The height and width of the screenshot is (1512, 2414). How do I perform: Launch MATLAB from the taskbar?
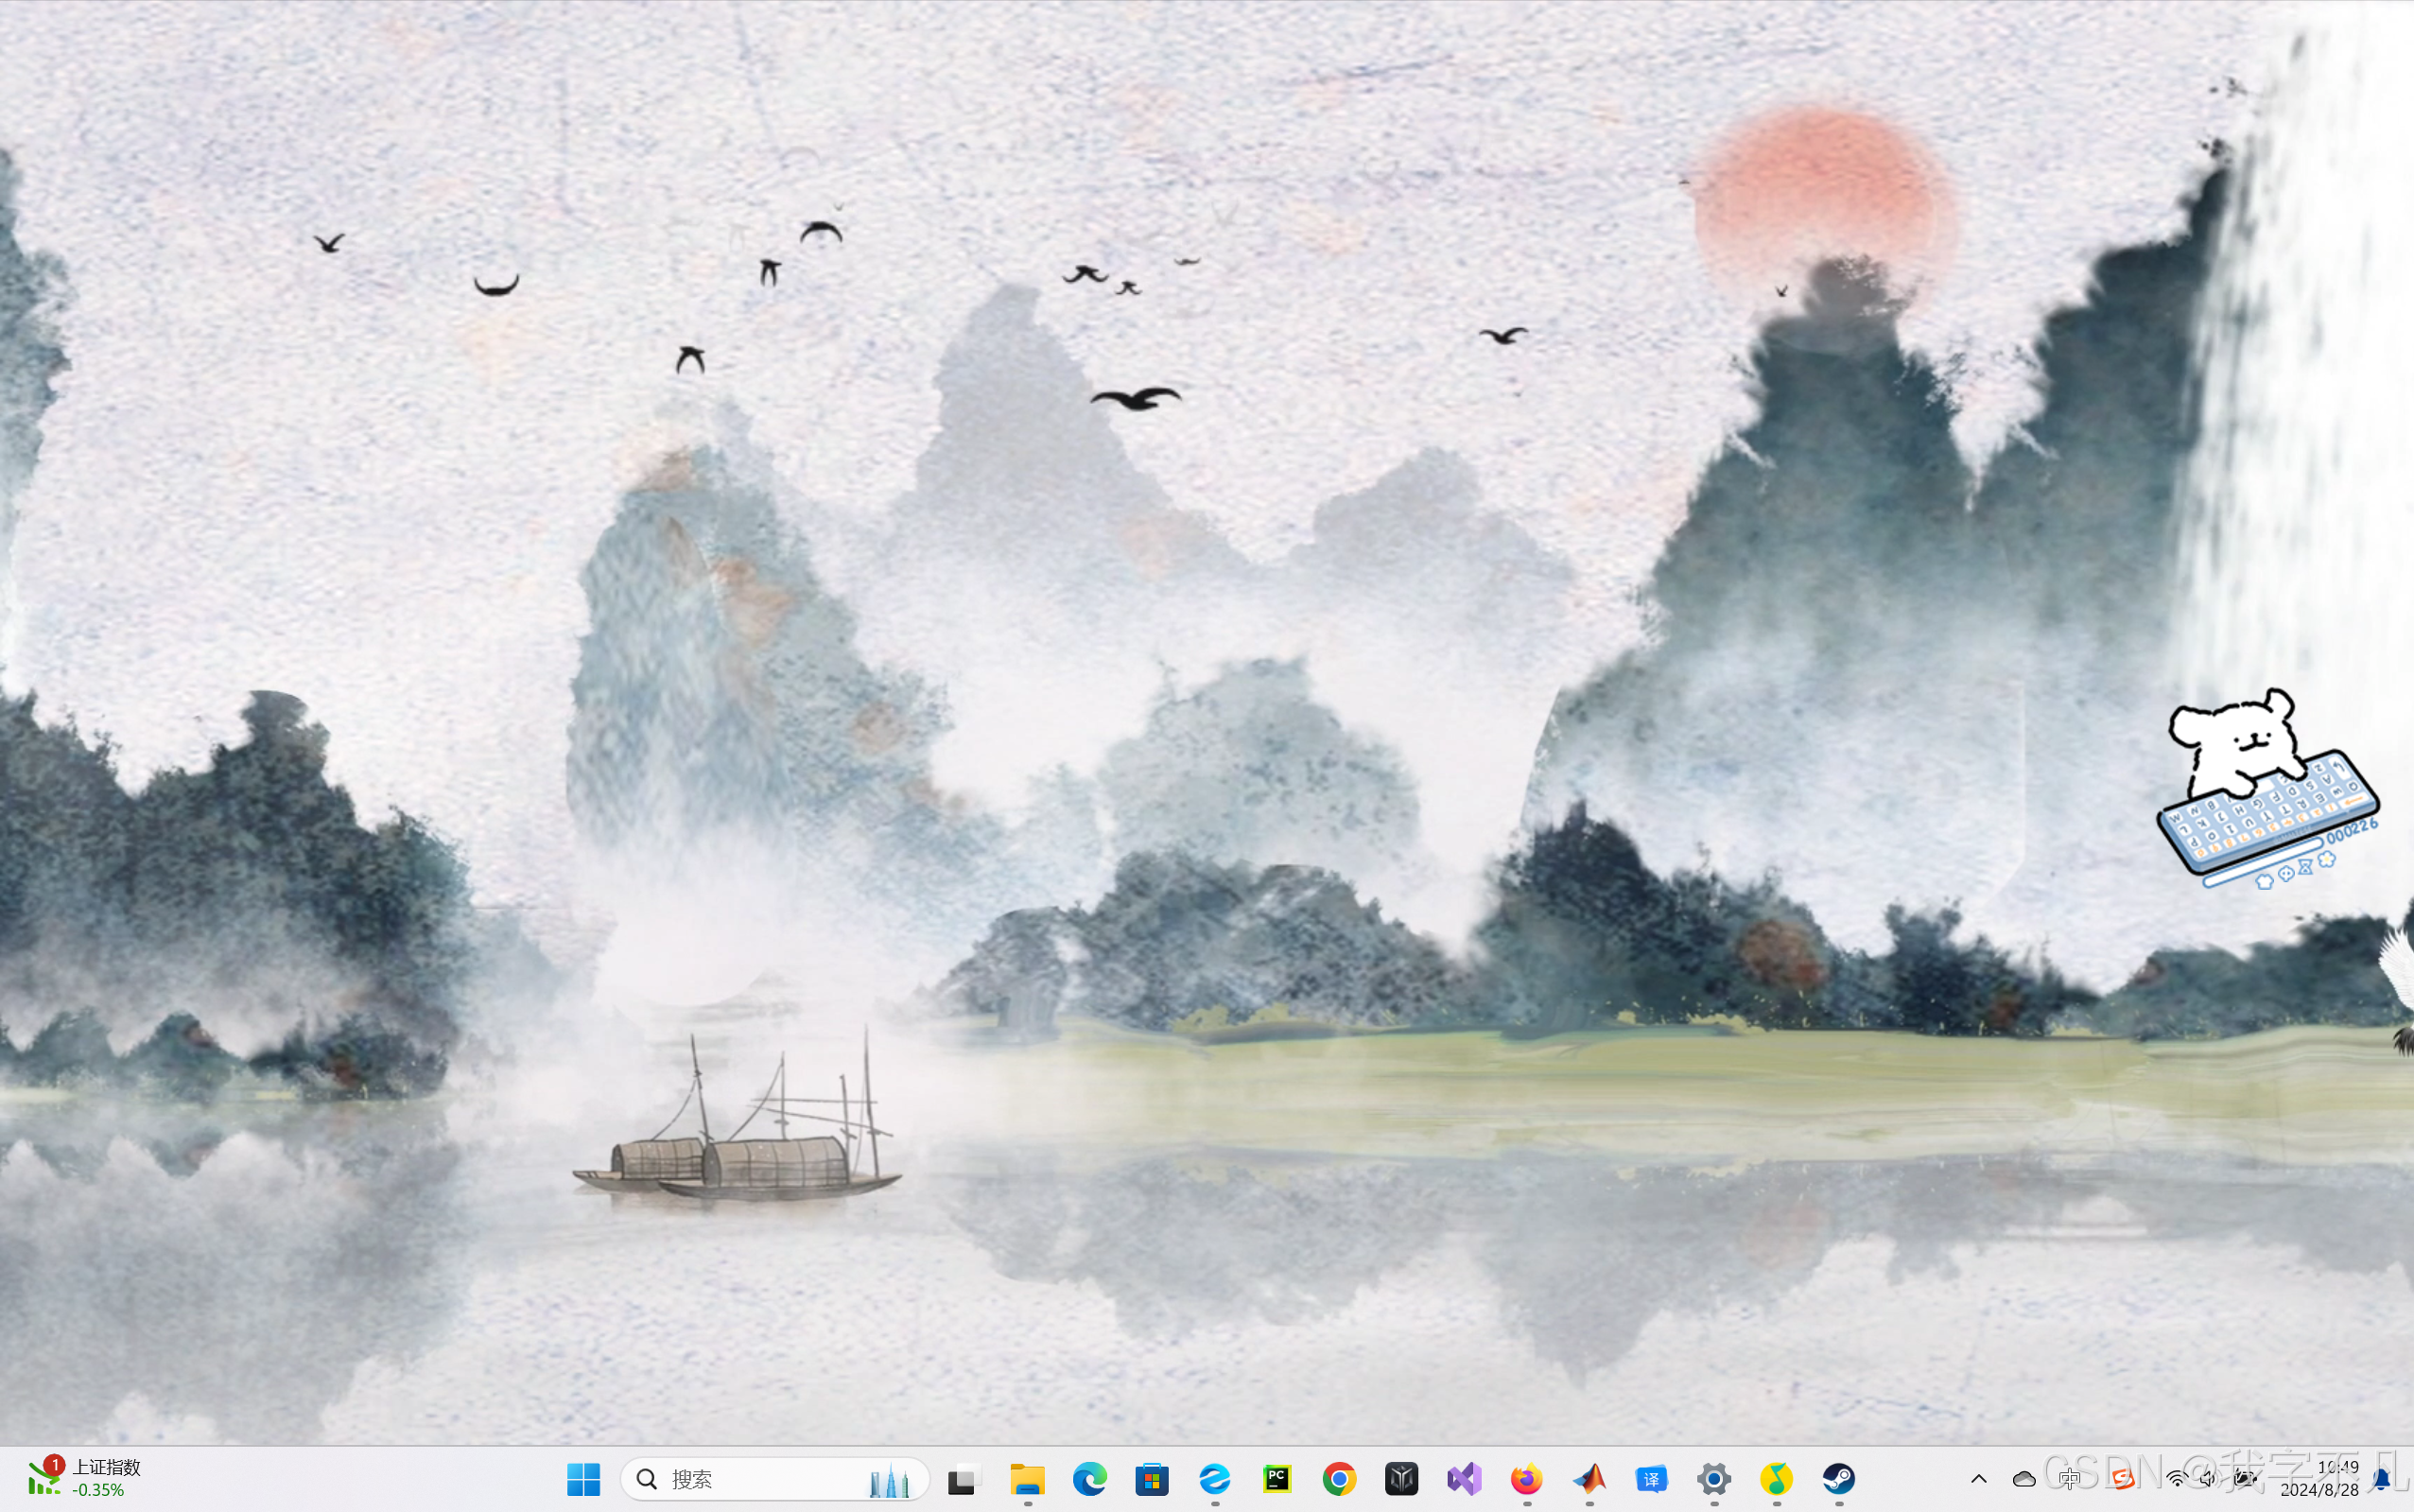(1589, 1478)
